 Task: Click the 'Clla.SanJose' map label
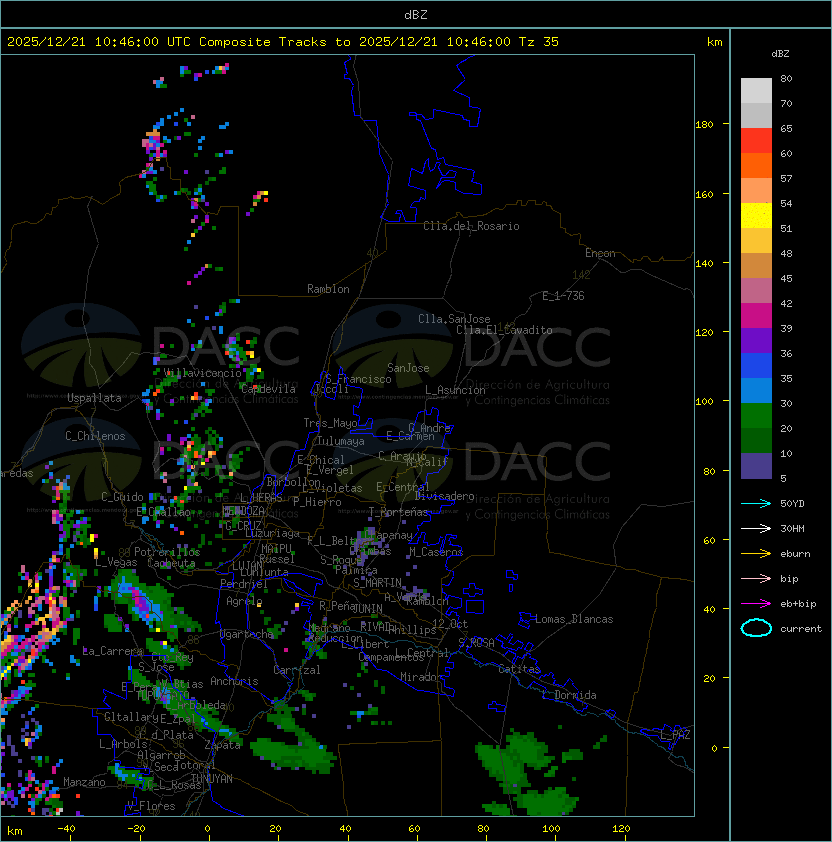tap(454, 319)
